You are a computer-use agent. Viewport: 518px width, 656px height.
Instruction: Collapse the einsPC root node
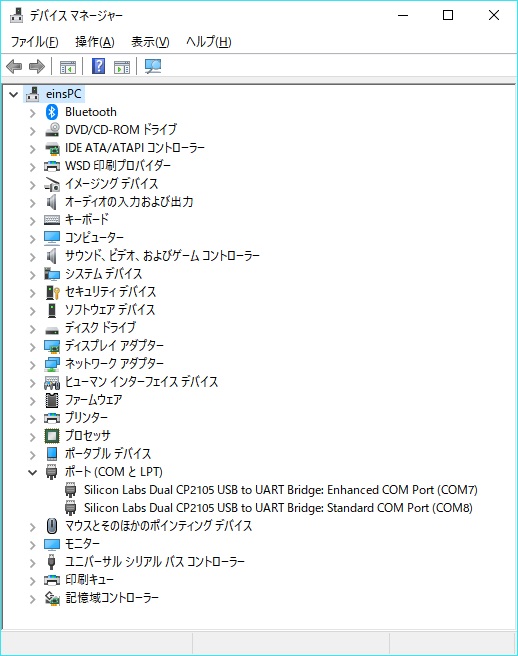coord(14,95)
